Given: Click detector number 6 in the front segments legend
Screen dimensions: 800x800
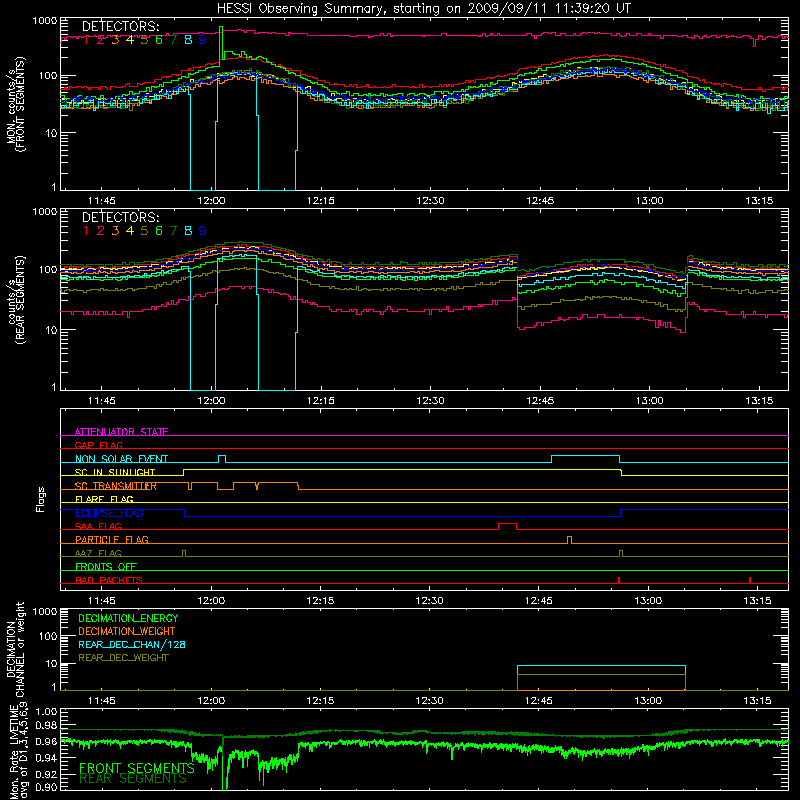Looking at the screenshot, I should (x=159, y=40).
